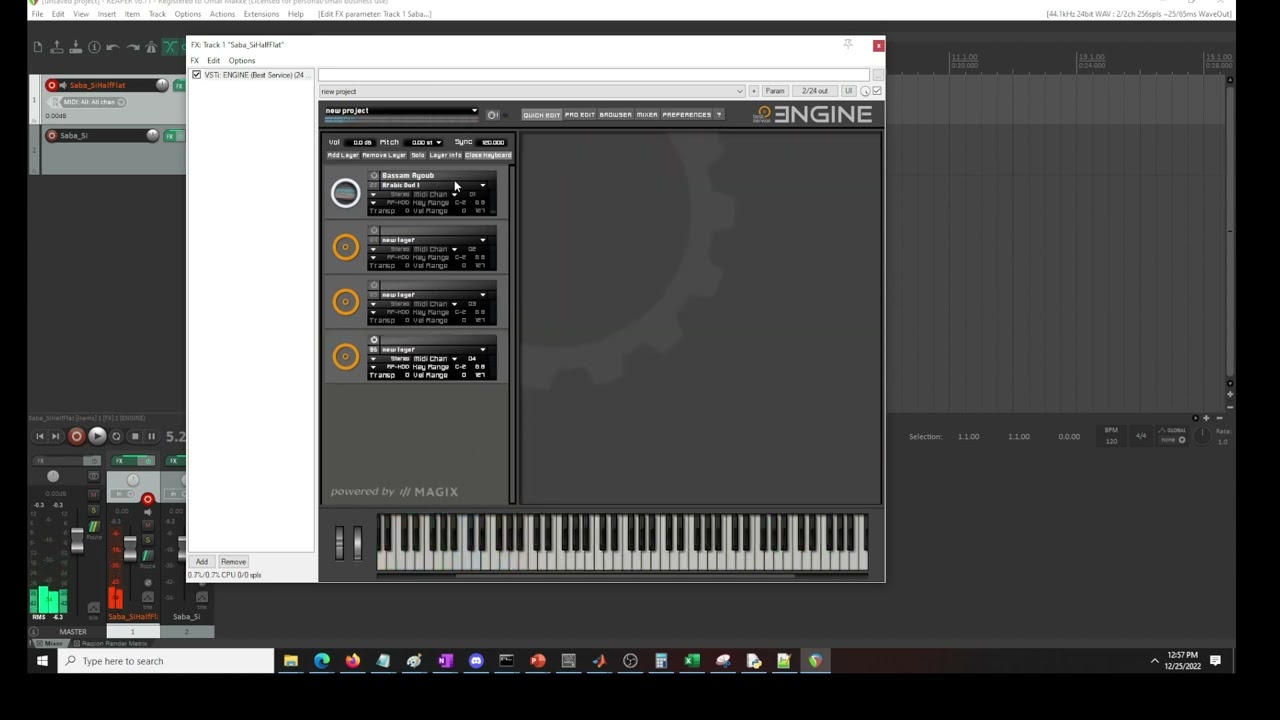Open Midi Chan dropdown on the fourth layer
Viewport: 1280px width, 720px height.
click(x=454, y=359)
